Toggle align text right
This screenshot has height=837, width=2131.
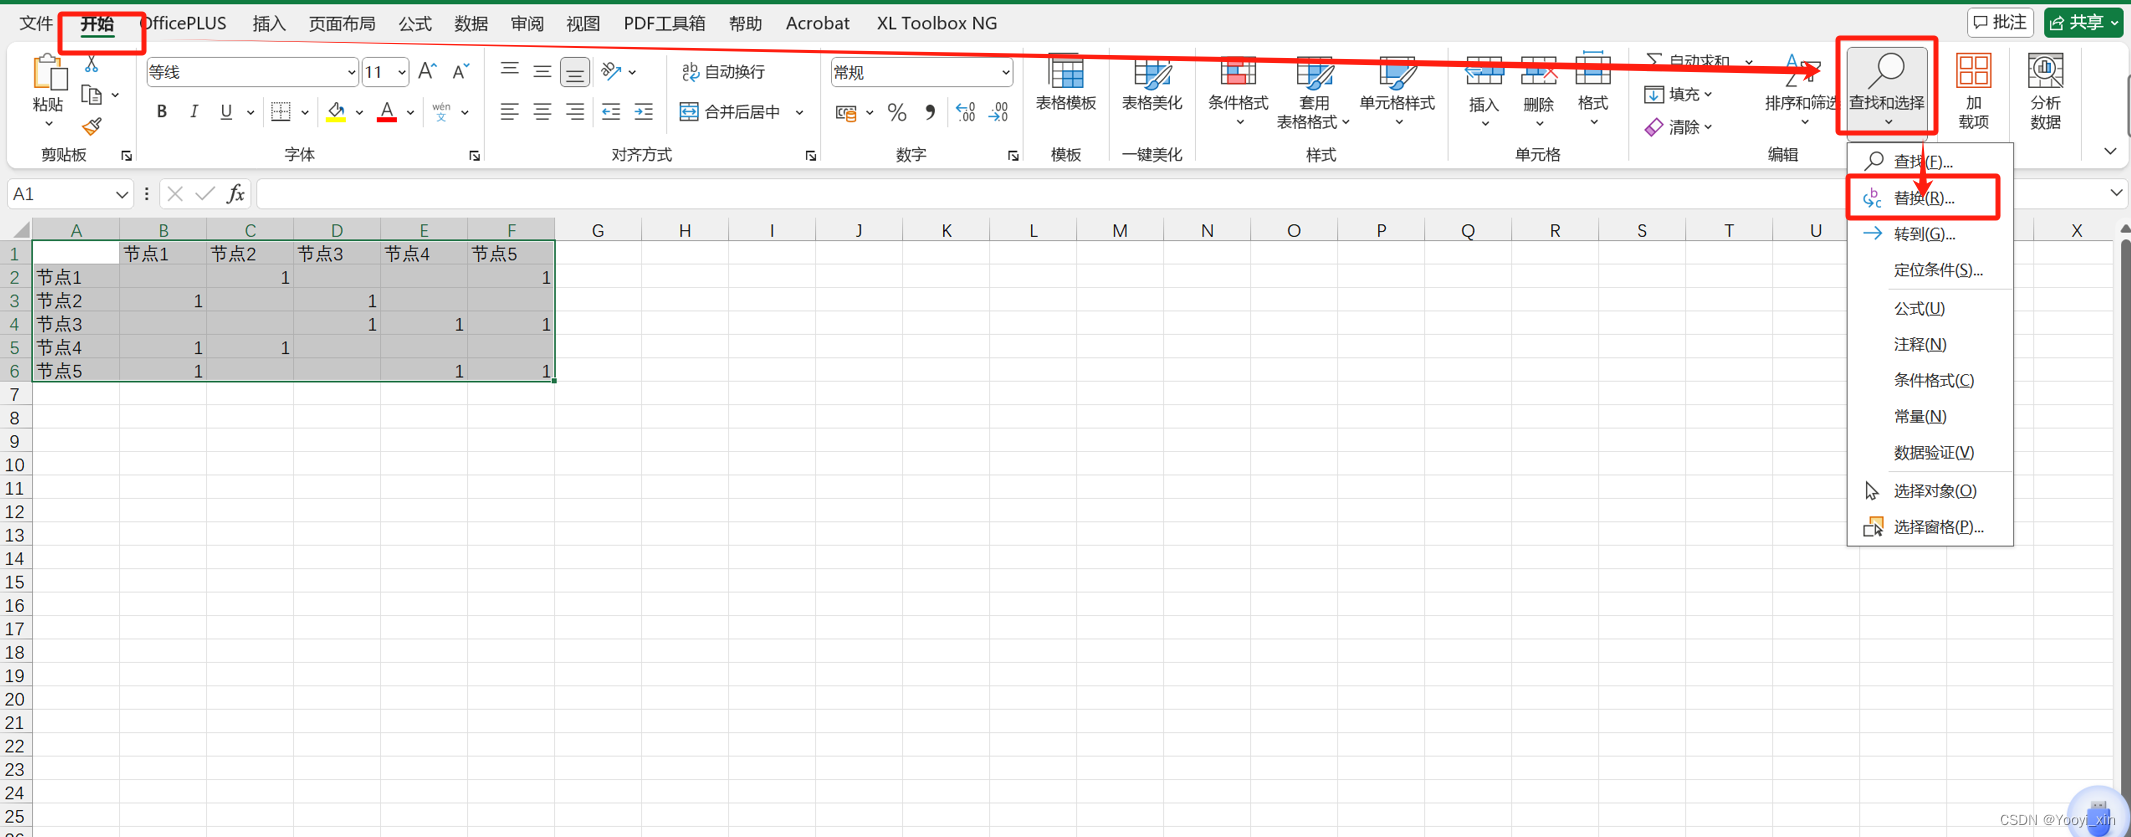pyautogui.click(x=575, y=112)
